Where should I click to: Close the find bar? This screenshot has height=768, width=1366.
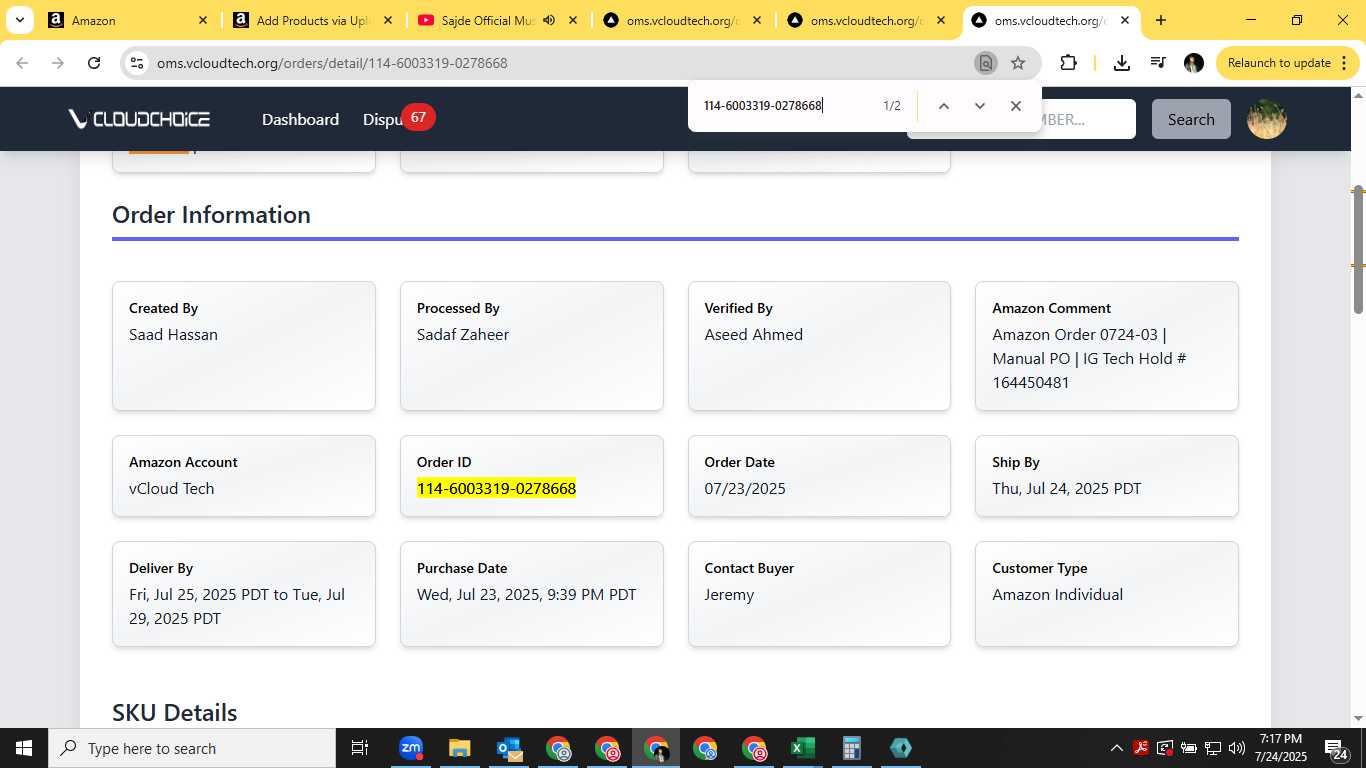[x=1016, y=106]
